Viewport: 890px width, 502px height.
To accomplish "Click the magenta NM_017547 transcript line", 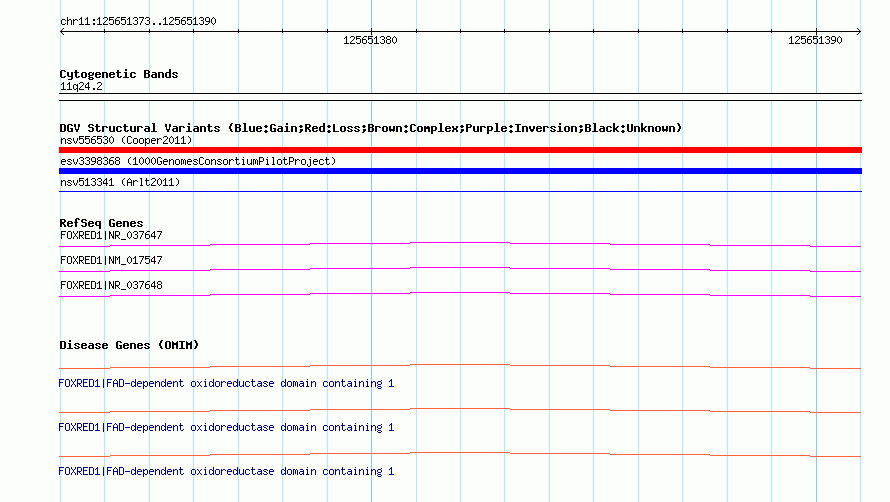I will (460, 270).
